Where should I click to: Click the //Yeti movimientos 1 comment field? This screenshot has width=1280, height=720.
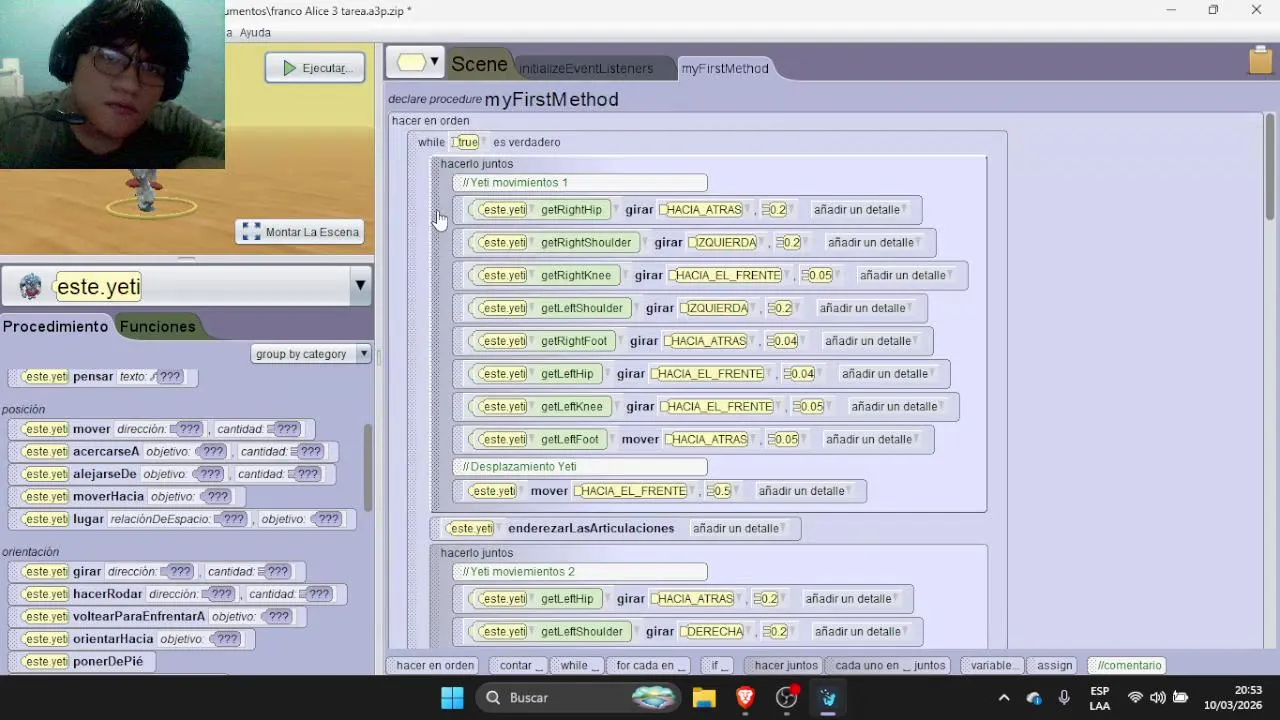(580, 183)
